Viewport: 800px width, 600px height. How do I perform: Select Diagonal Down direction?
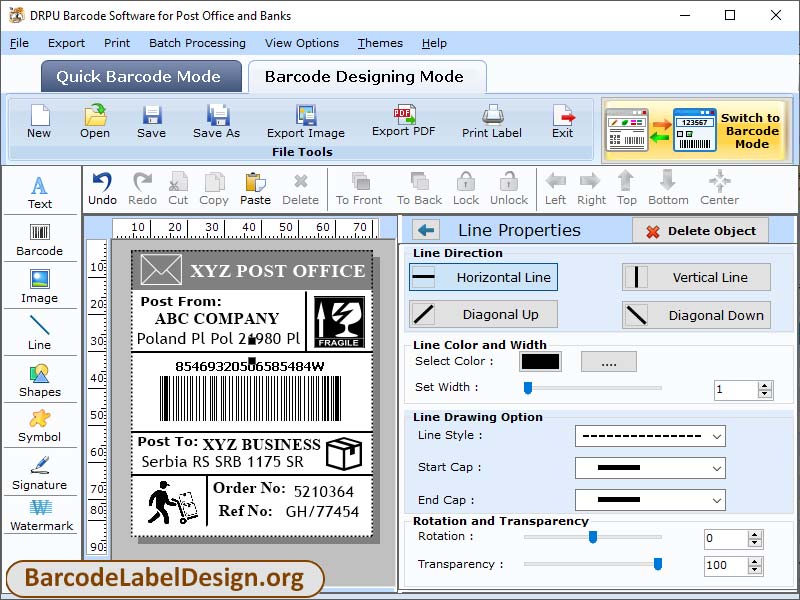pos(696,315)
